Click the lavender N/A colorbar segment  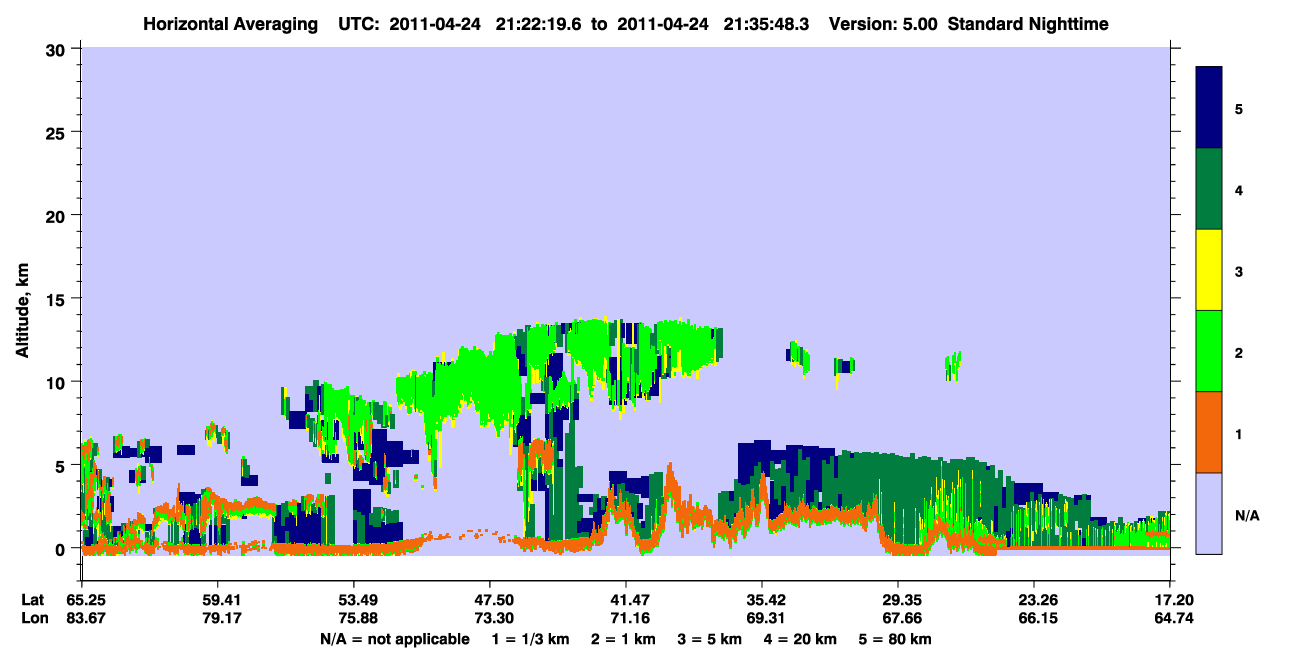tap(1209, 513)
